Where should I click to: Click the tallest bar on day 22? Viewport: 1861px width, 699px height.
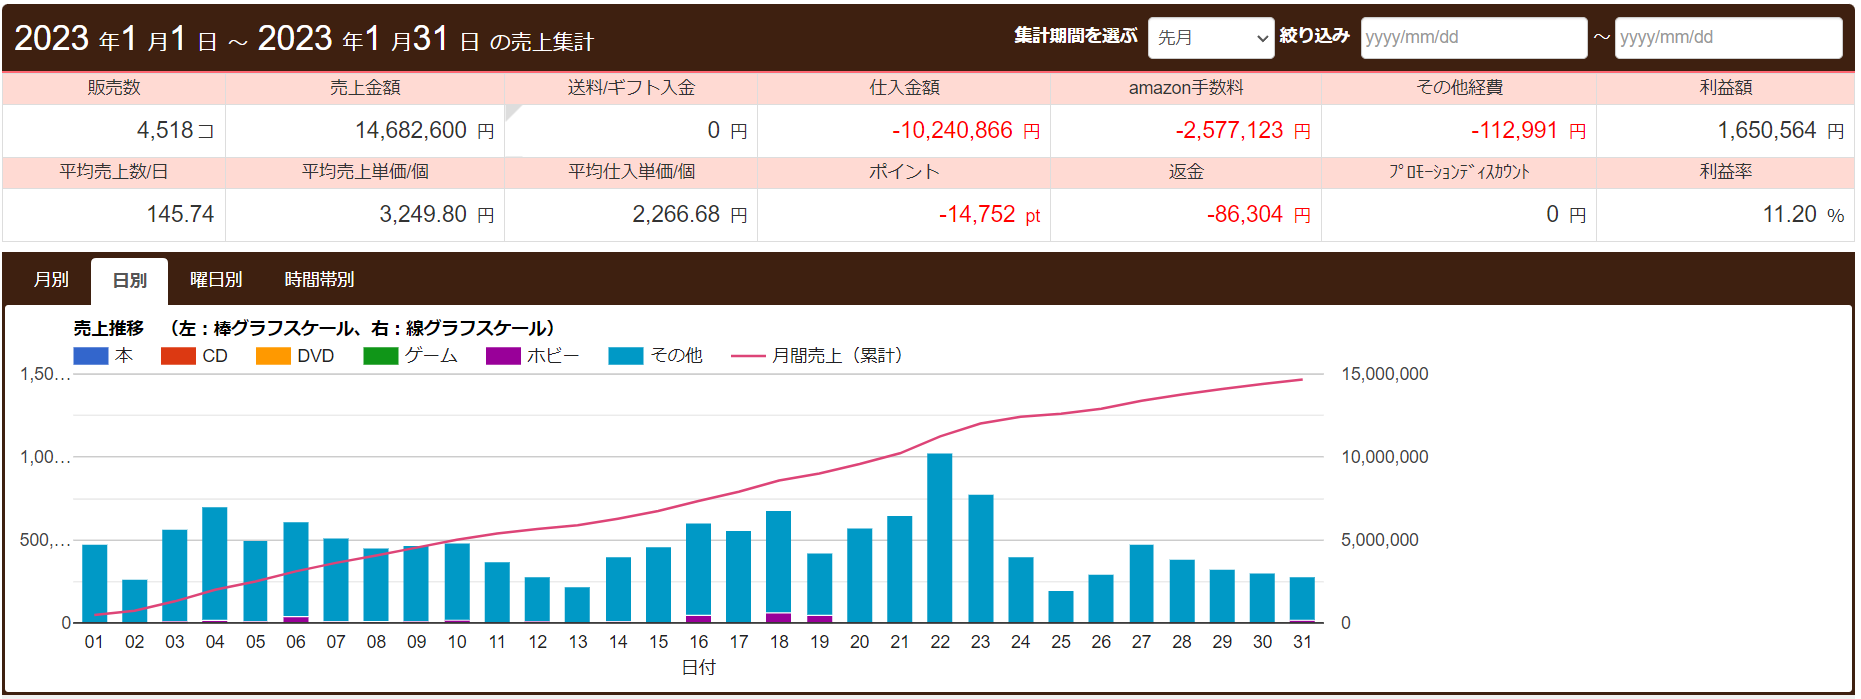pyautogui.click(x=939, y=538)
